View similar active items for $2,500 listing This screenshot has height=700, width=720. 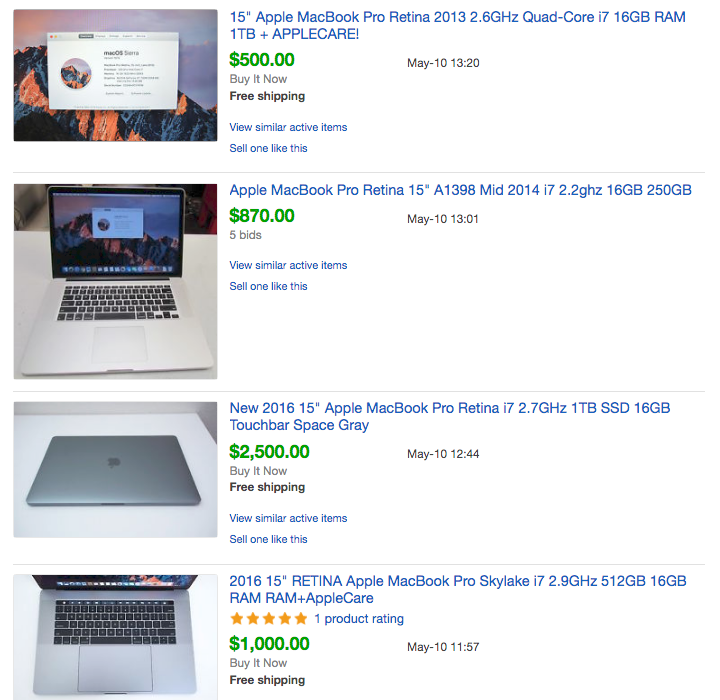tap(288, 518)
